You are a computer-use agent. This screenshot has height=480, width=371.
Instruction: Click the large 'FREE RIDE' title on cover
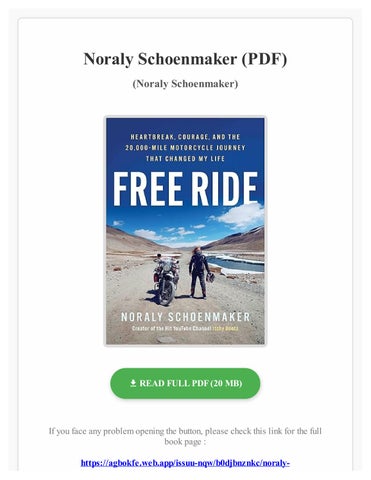185,189
